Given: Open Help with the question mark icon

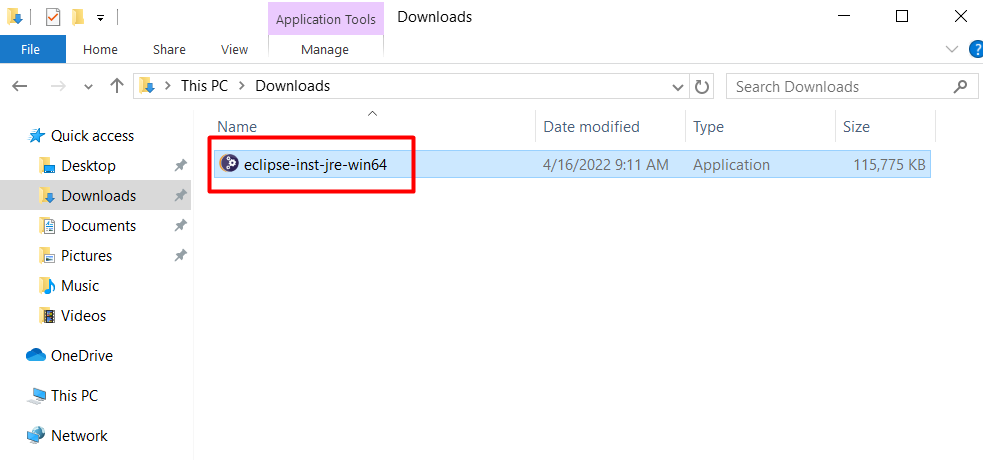Looking at the screenshot, I should tap(975, 49).
